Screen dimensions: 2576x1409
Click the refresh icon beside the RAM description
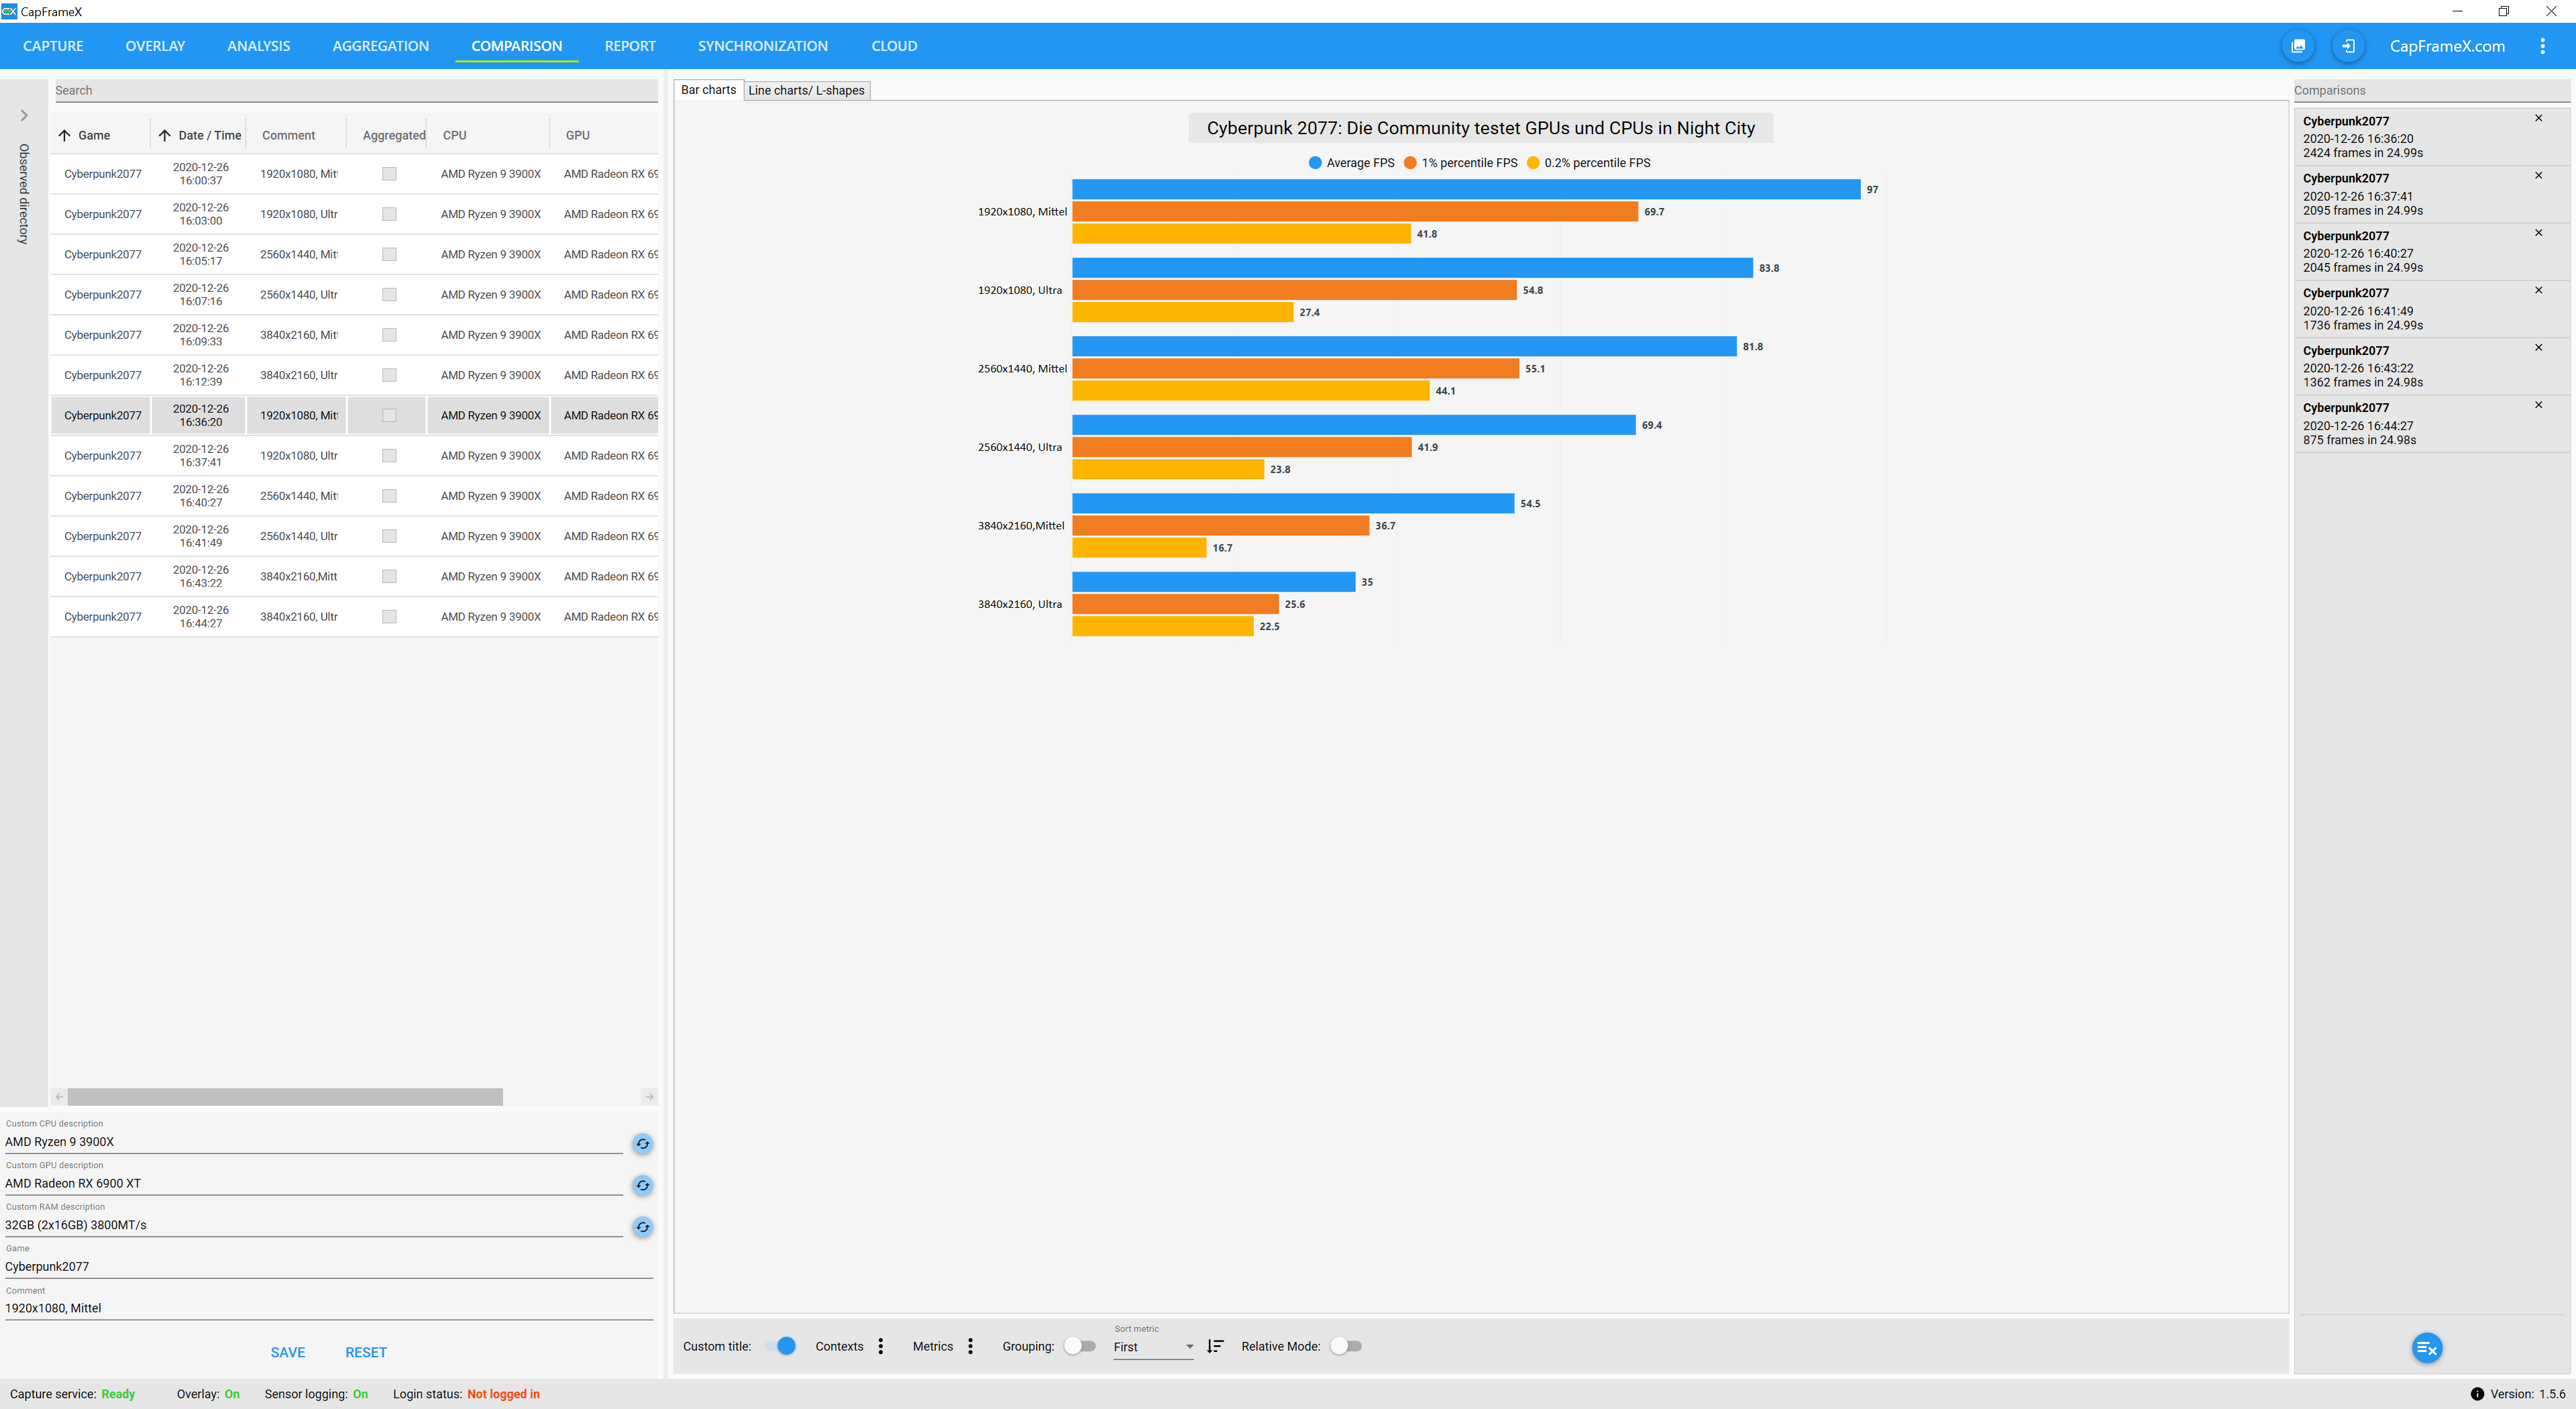coord(642,1226)
